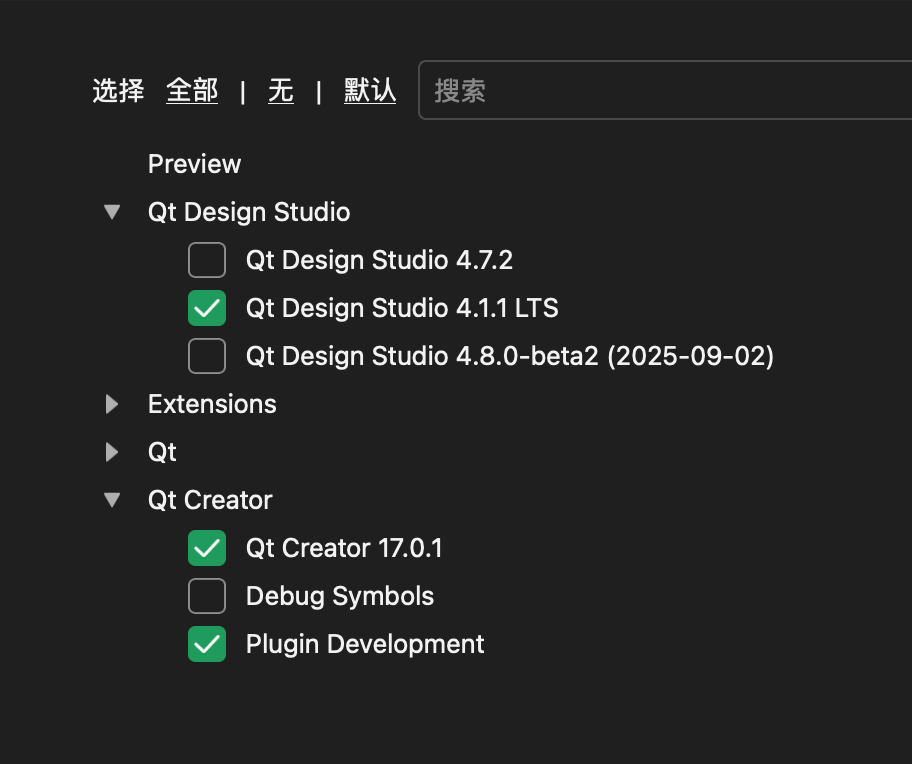The width and height of the screenshot is (912, 764).
Task: Select the Qt Design Studio category label
Action: tap(249, 212)
